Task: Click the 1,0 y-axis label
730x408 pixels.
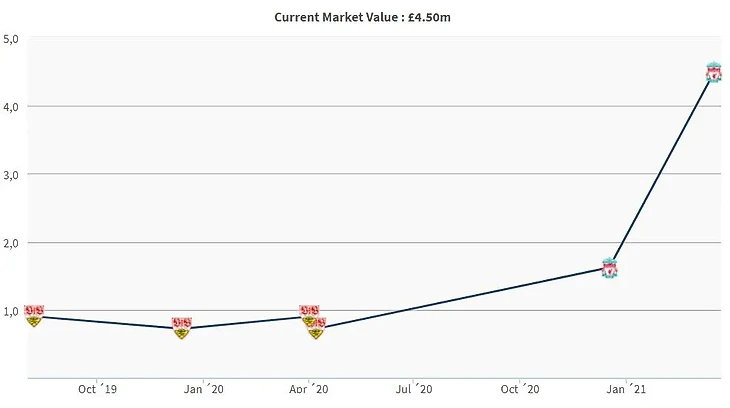Action: (x=11, y=311)
